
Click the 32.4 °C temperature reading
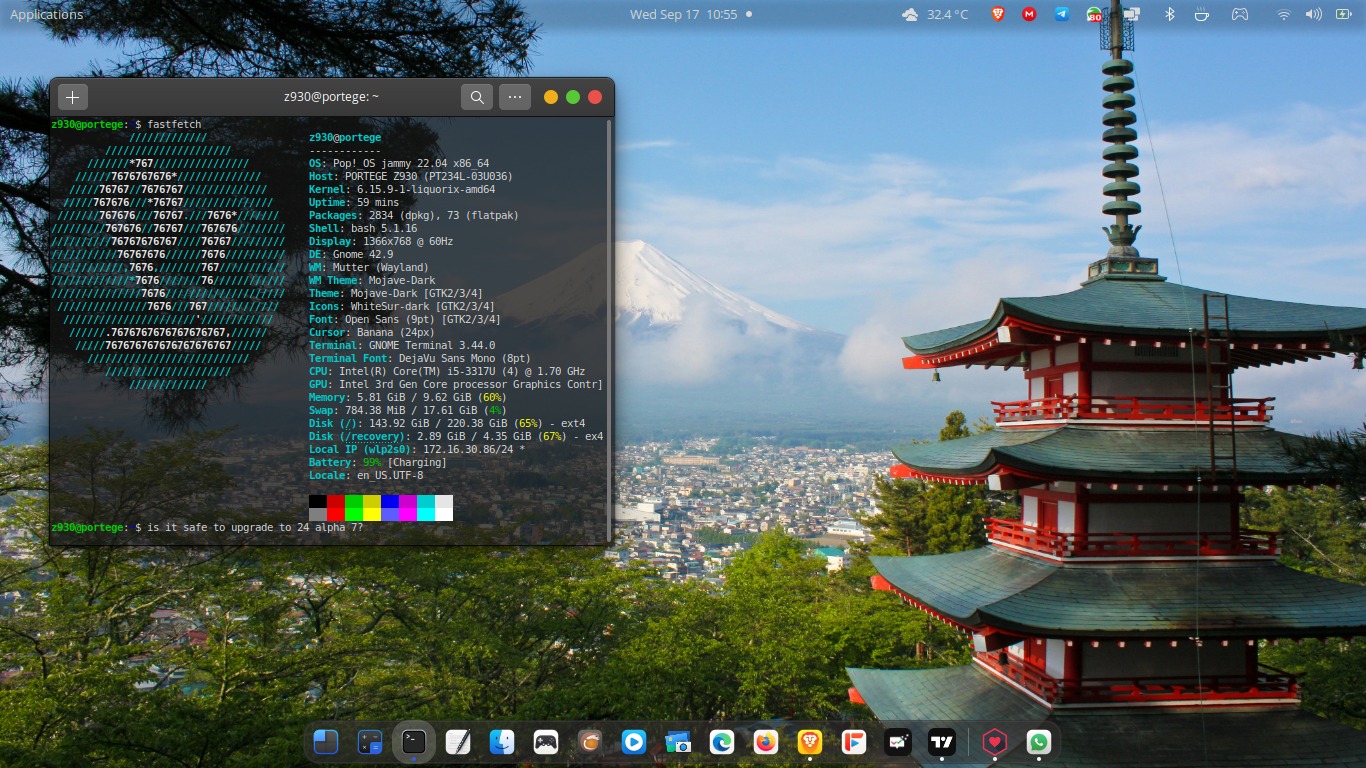coord(948,14)
